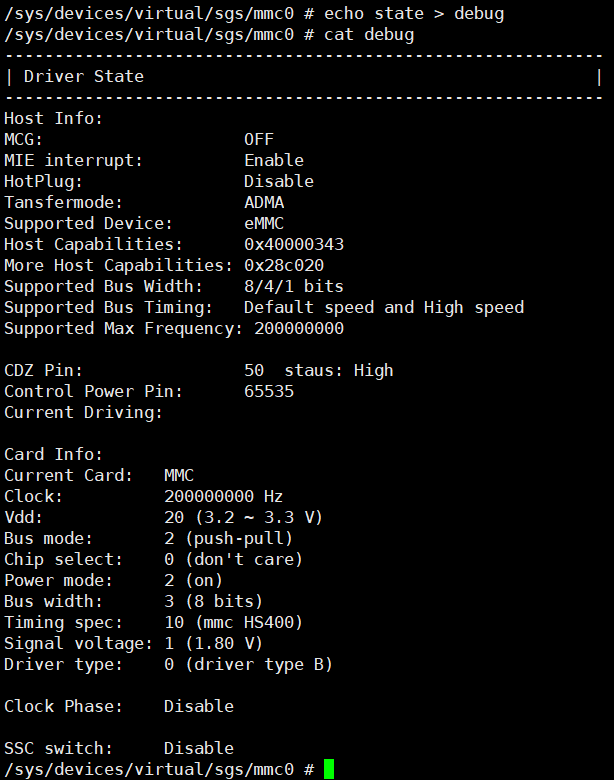Click the MIE interrupt Enable value

[274, 160]
